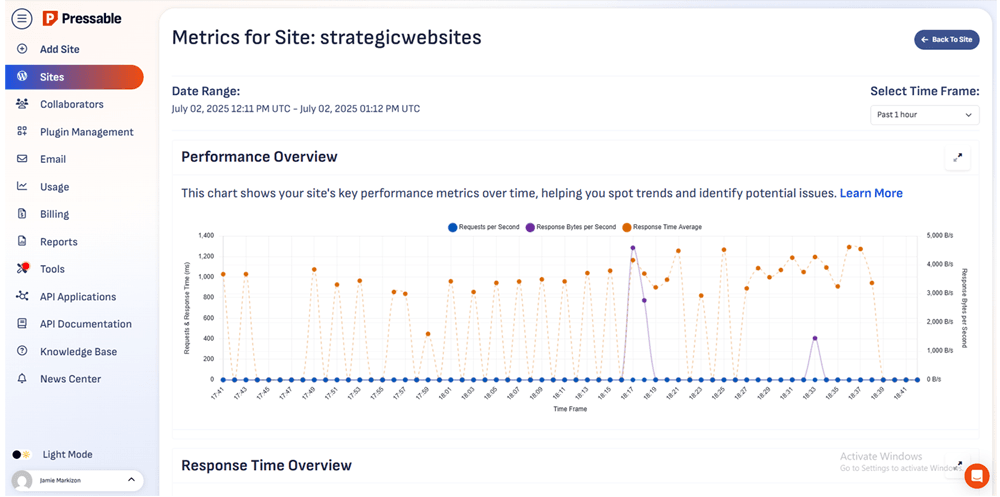The height and width of the screenshot is (497, 1000).
Task: Click the Tools icon with red badge
Action: point(22,269)
